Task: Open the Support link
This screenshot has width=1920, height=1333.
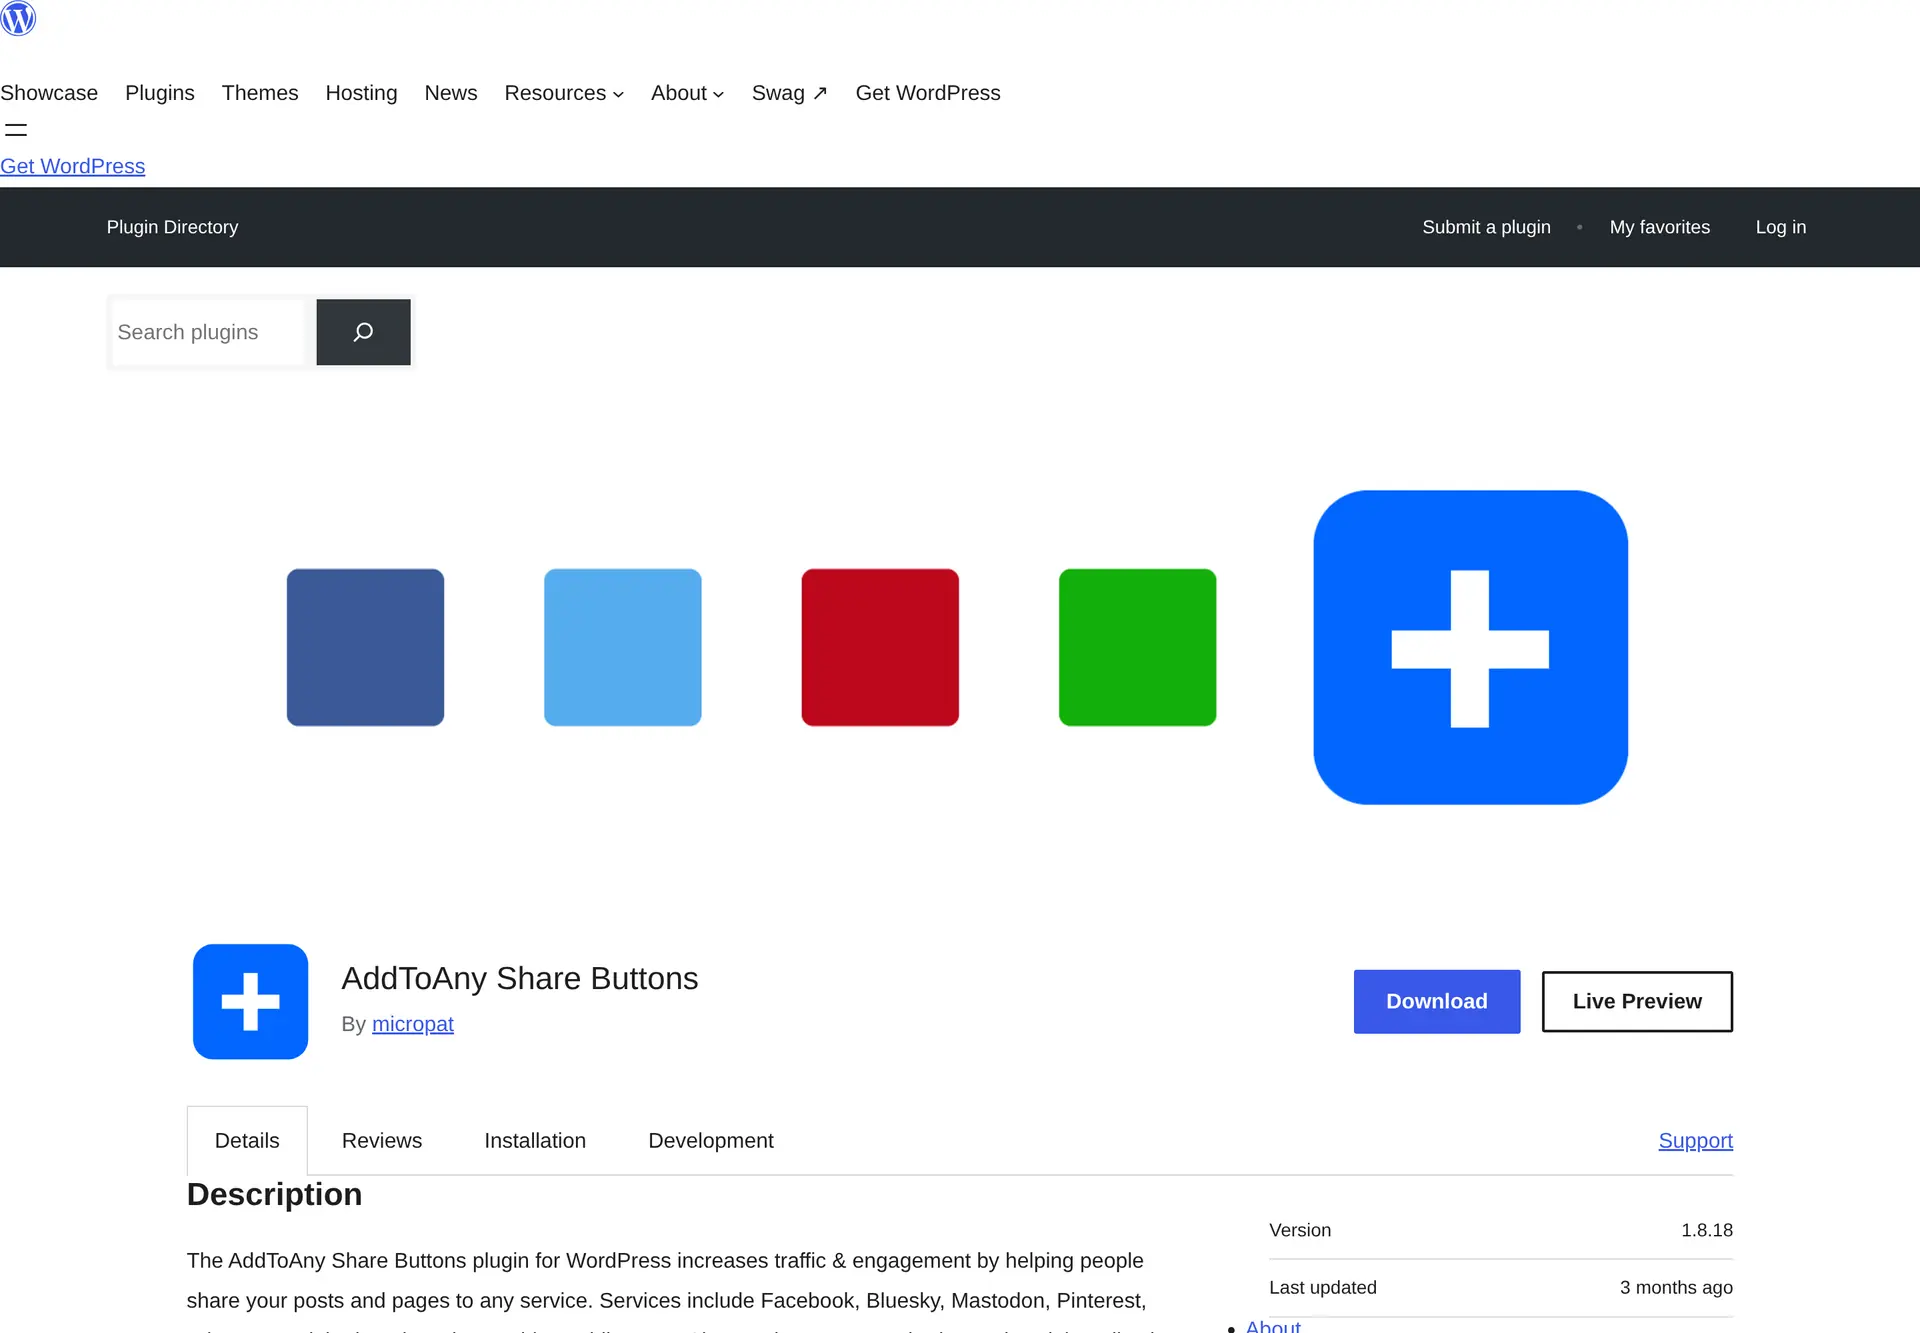Action: tap(1695, 1141)
